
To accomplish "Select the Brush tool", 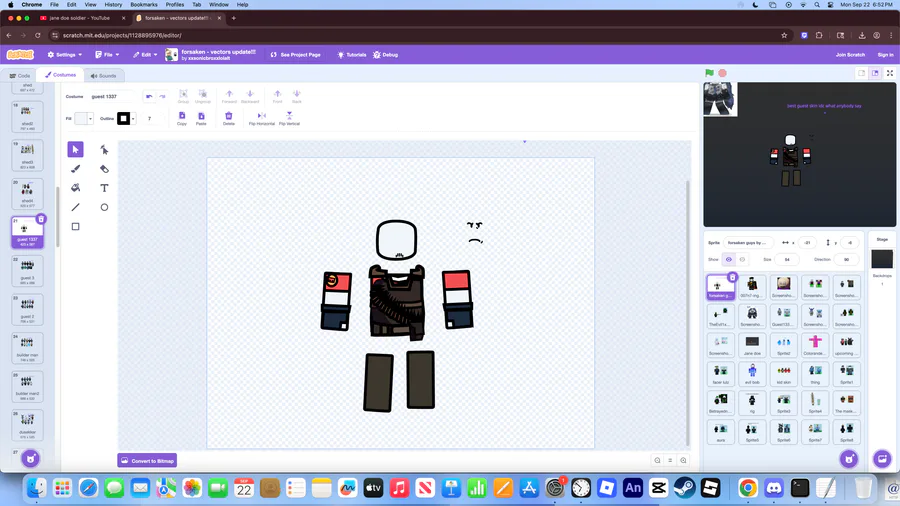I will (75, 169).
